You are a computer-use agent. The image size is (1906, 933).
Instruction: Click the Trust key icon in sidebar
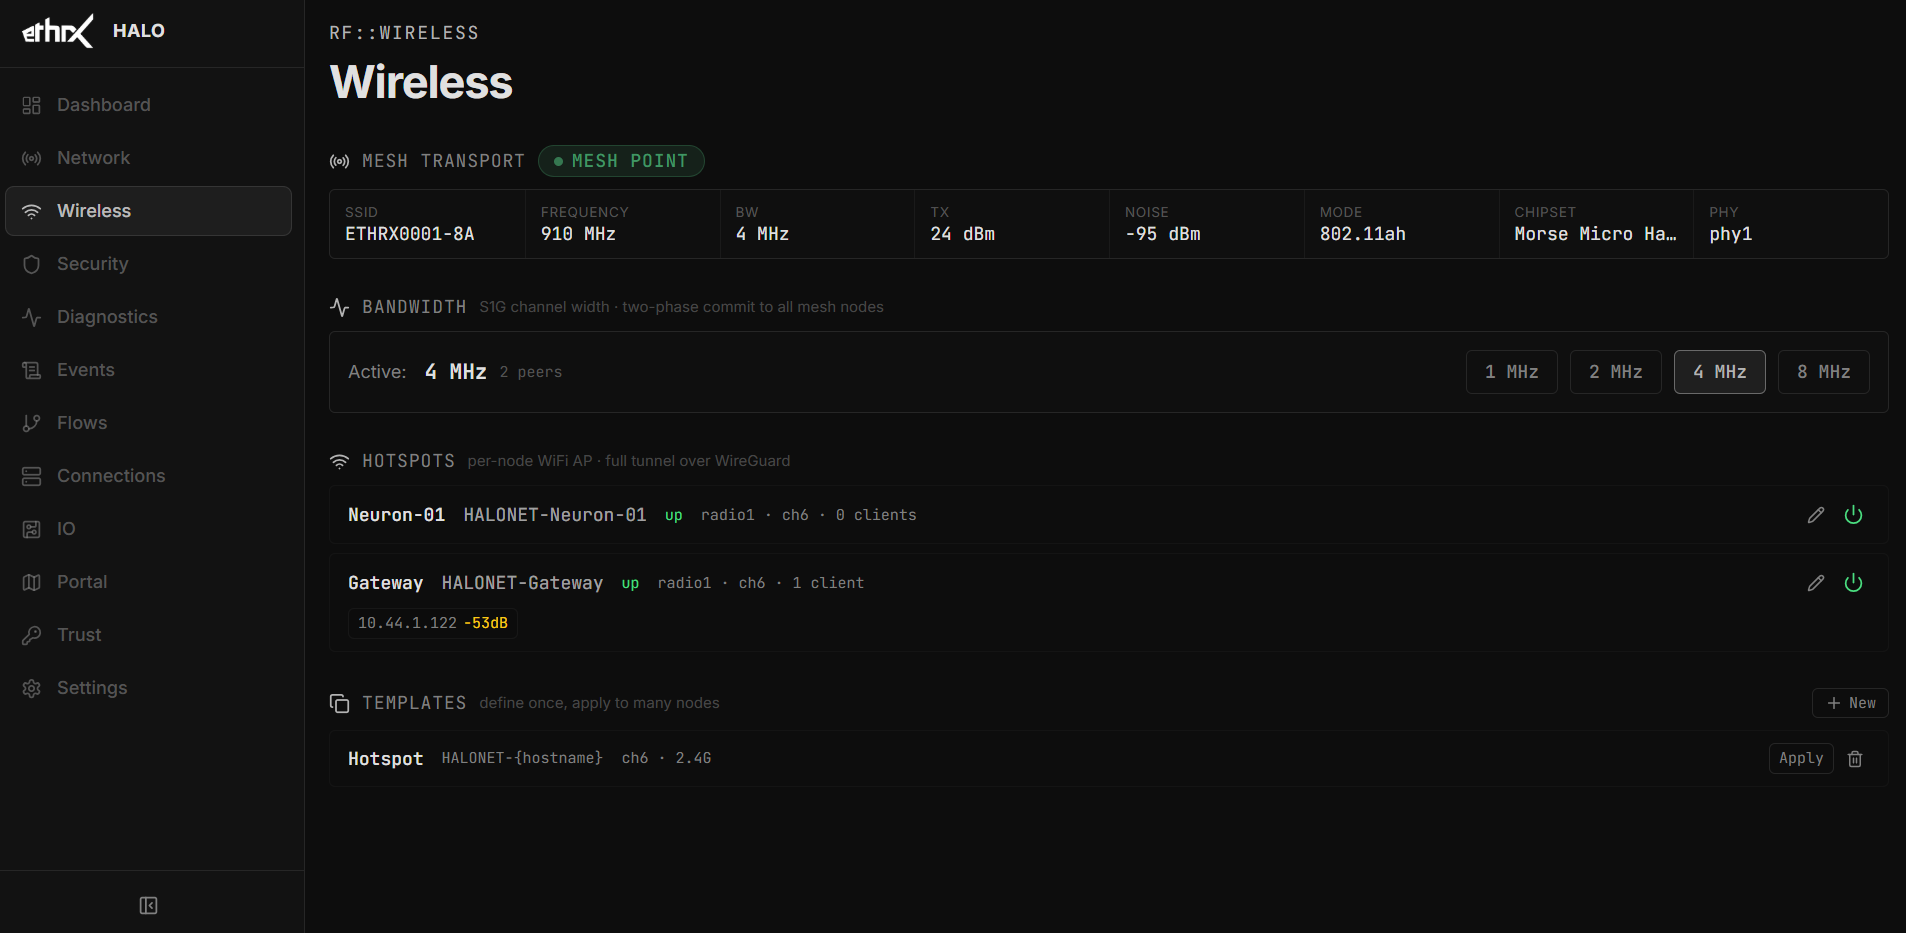coord(32,635)
